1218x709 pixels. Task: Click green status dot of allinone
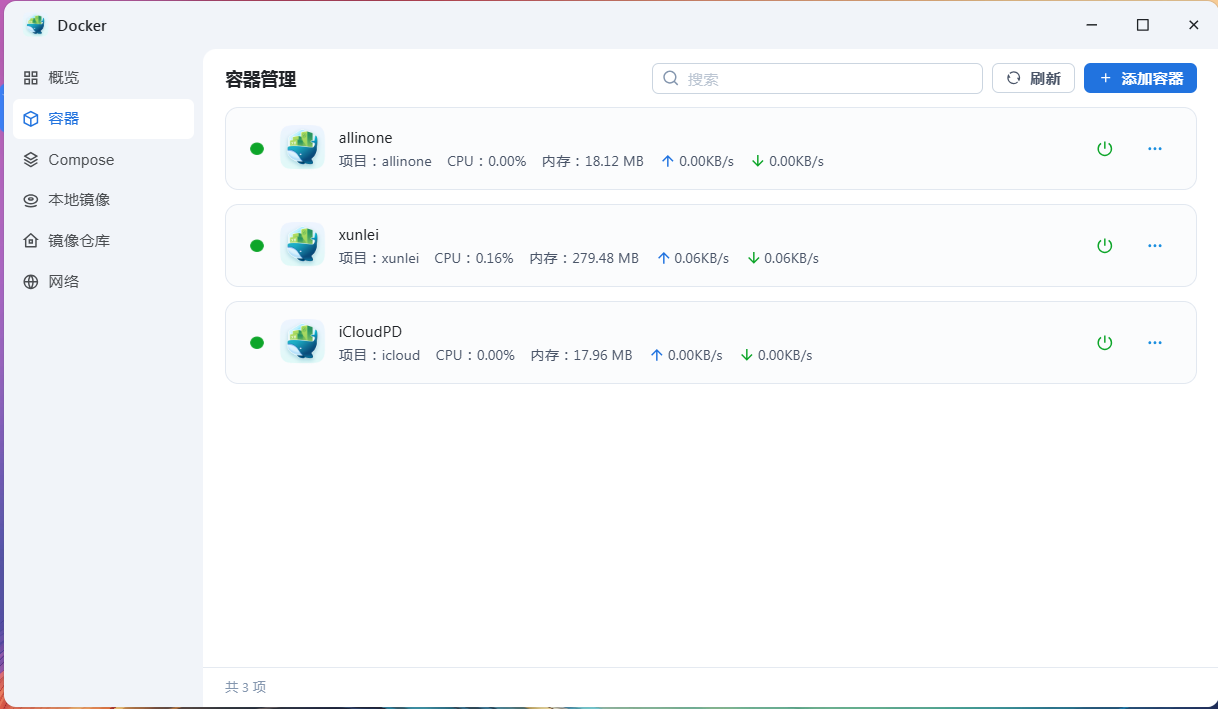point(257,149)
